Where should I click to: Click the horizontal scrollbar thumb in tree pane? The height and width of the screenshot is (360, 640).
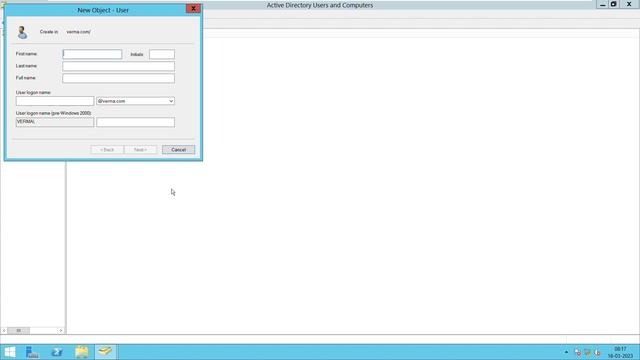click(x=18, y=331)
